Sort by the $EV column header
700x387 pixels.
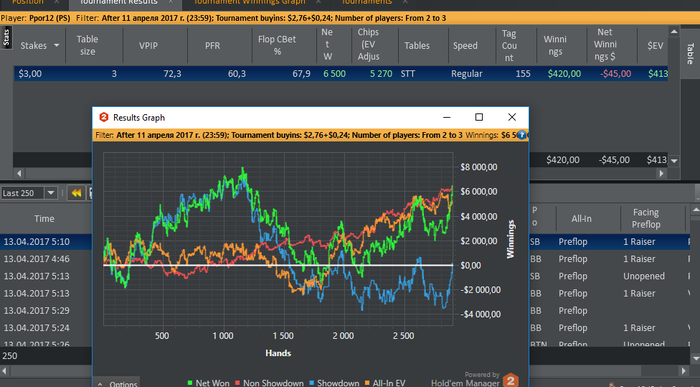click(x=653, y=46)
